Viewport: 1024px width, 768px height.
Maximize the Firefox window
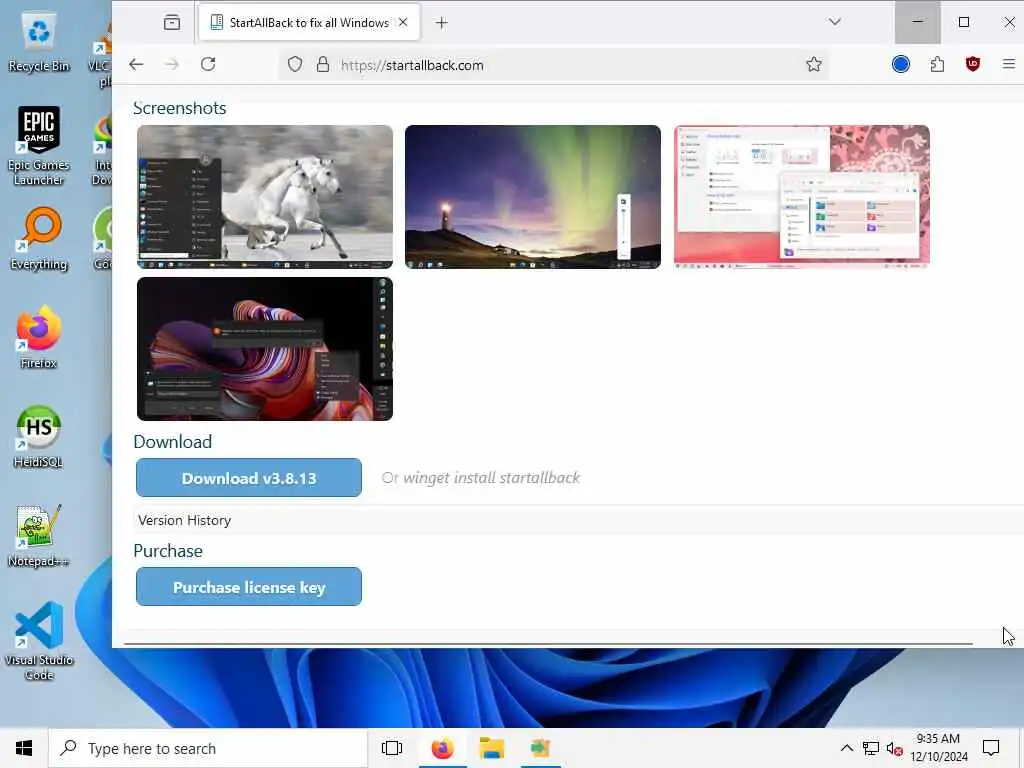[x=964, y=22]
